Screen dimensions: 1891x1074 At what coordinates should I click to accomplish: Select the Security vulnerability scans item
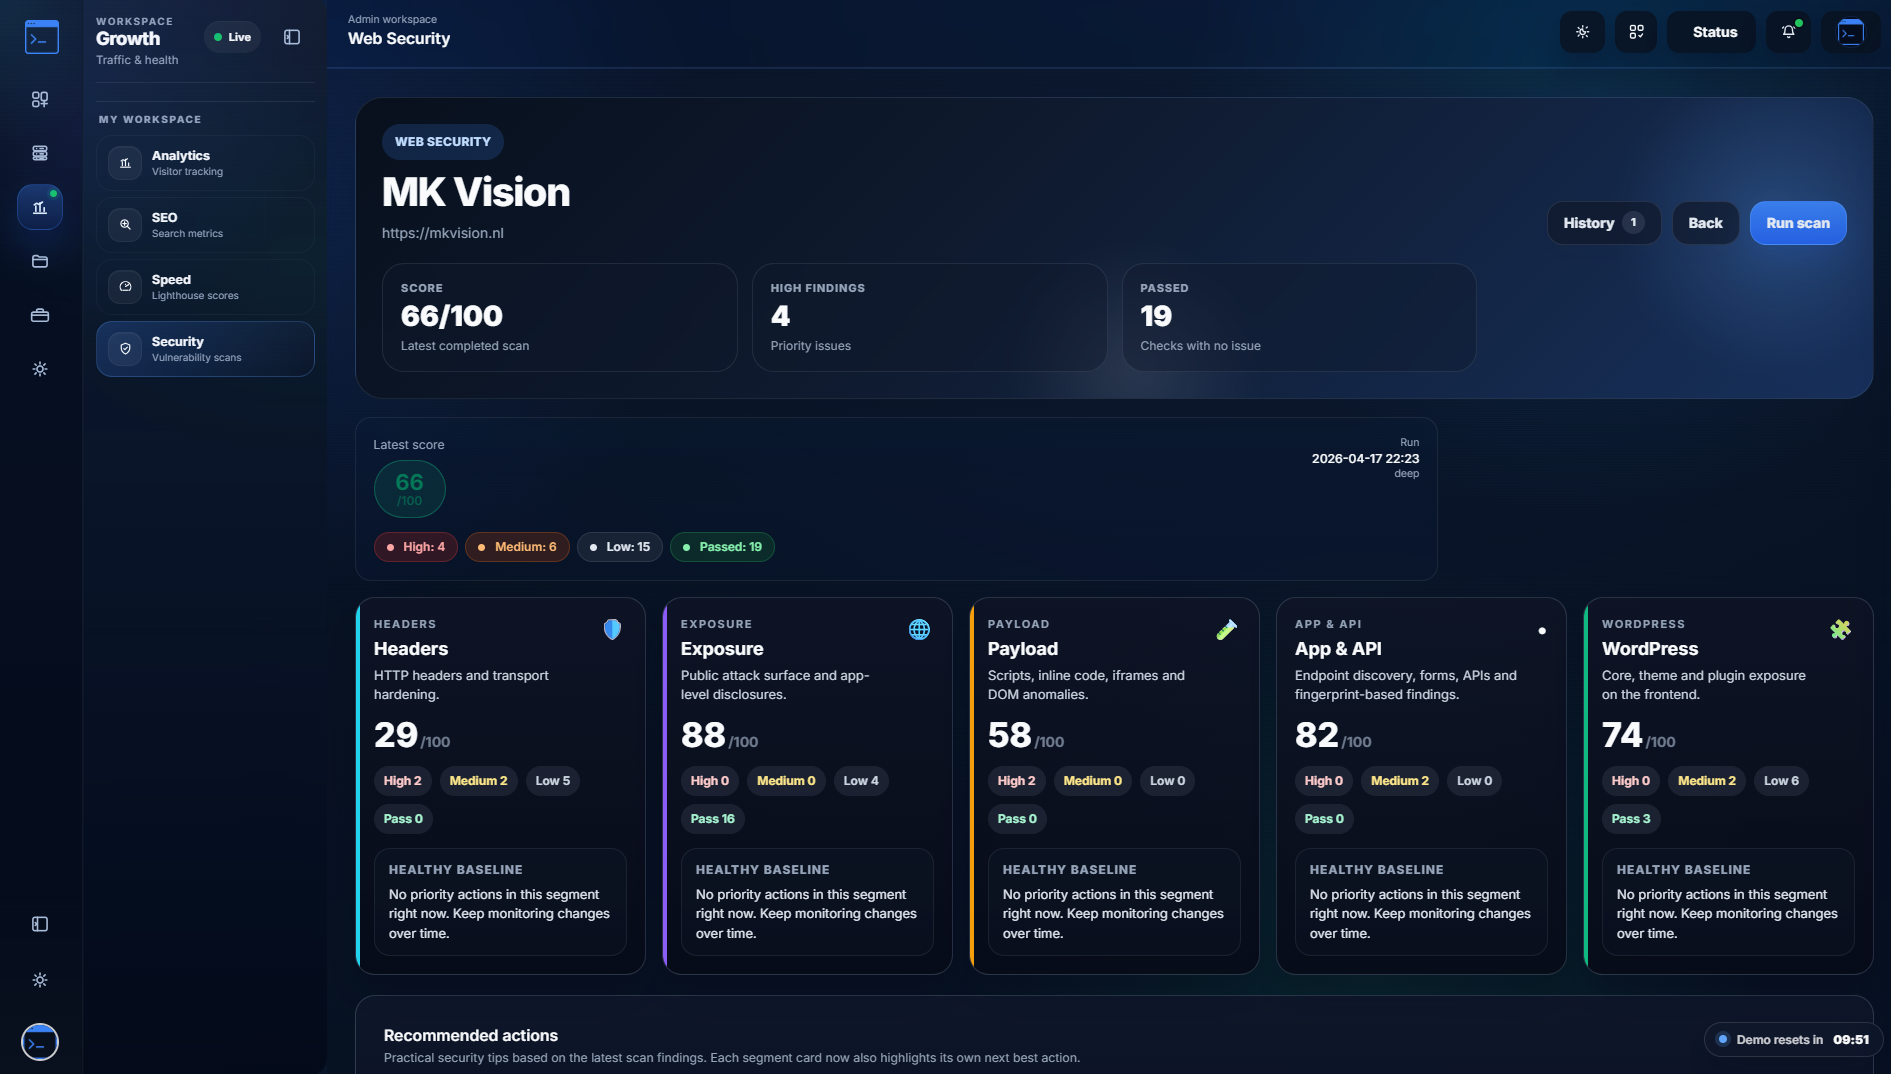205,349
